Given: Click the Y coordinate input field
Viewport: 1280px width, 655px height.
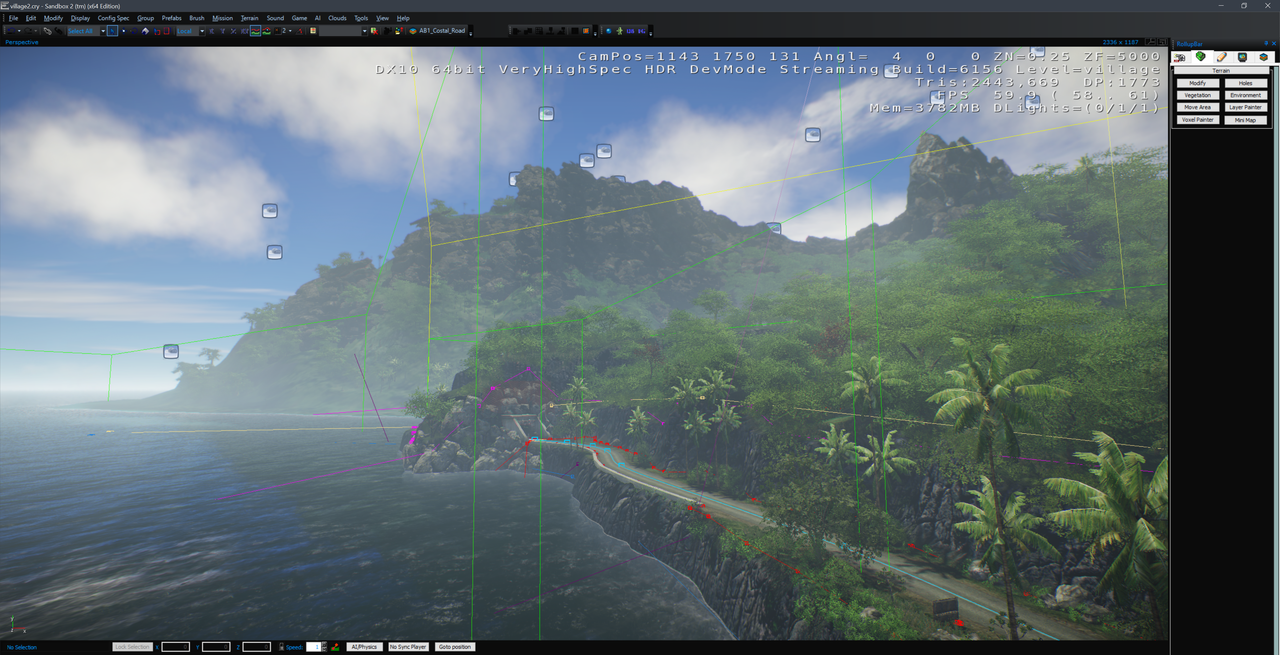Looking at the screenshot, I should pyautogui.click(x=216, y=647).
